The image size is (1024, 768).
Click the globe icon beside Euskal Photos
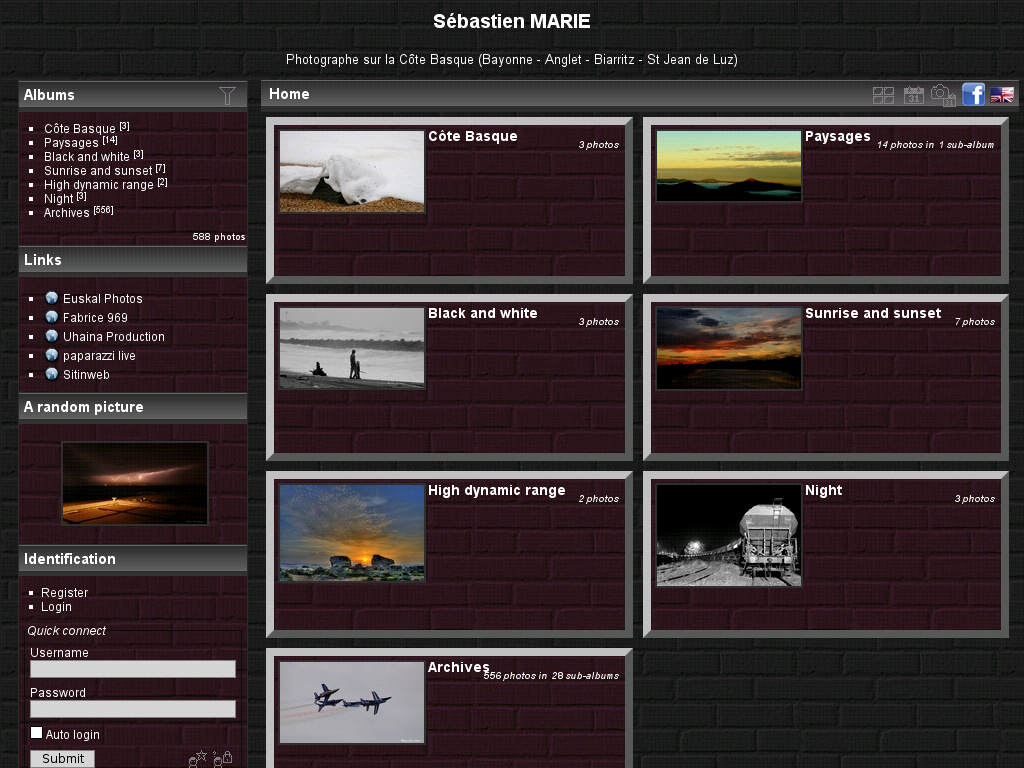52,298
